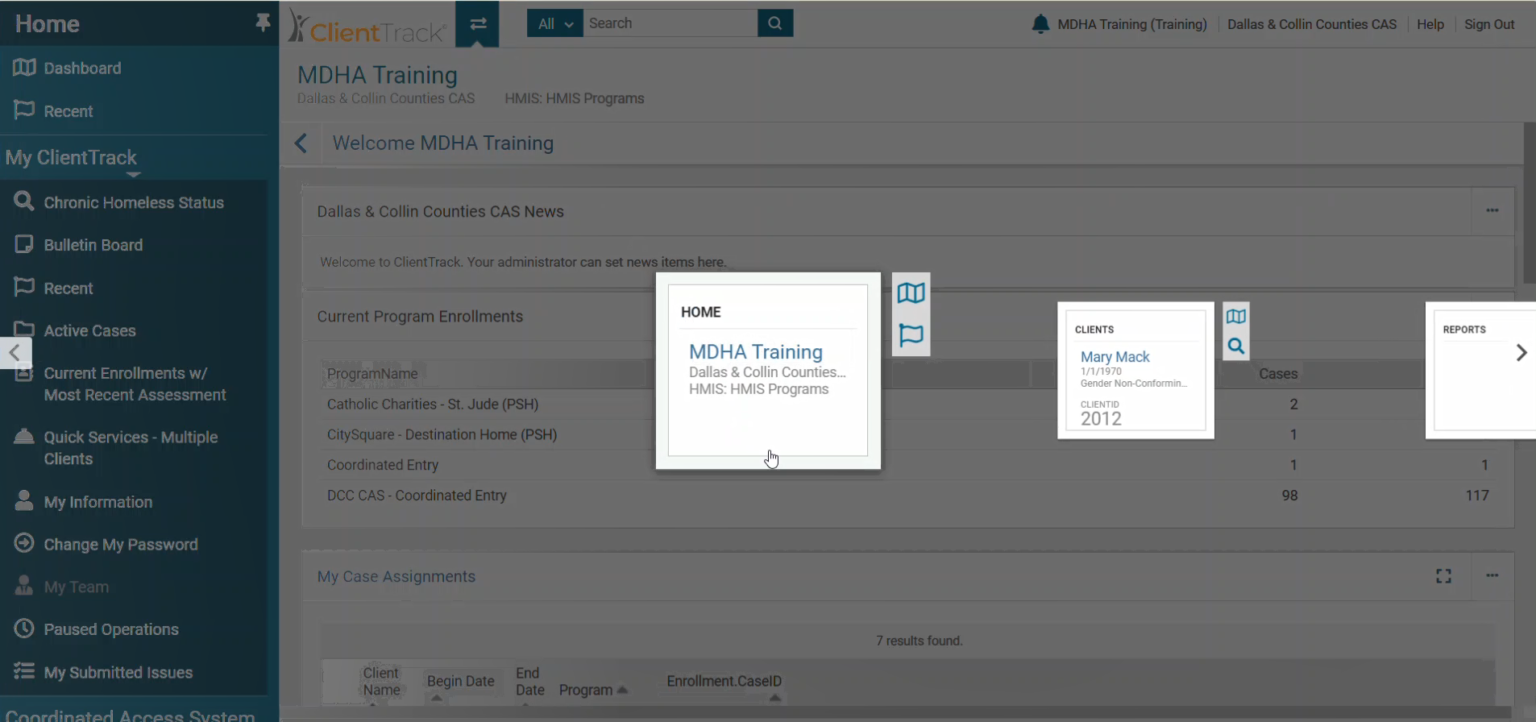
Task: Click the dashboard map icon beside Home card
Action: click(x=911, y=293)
